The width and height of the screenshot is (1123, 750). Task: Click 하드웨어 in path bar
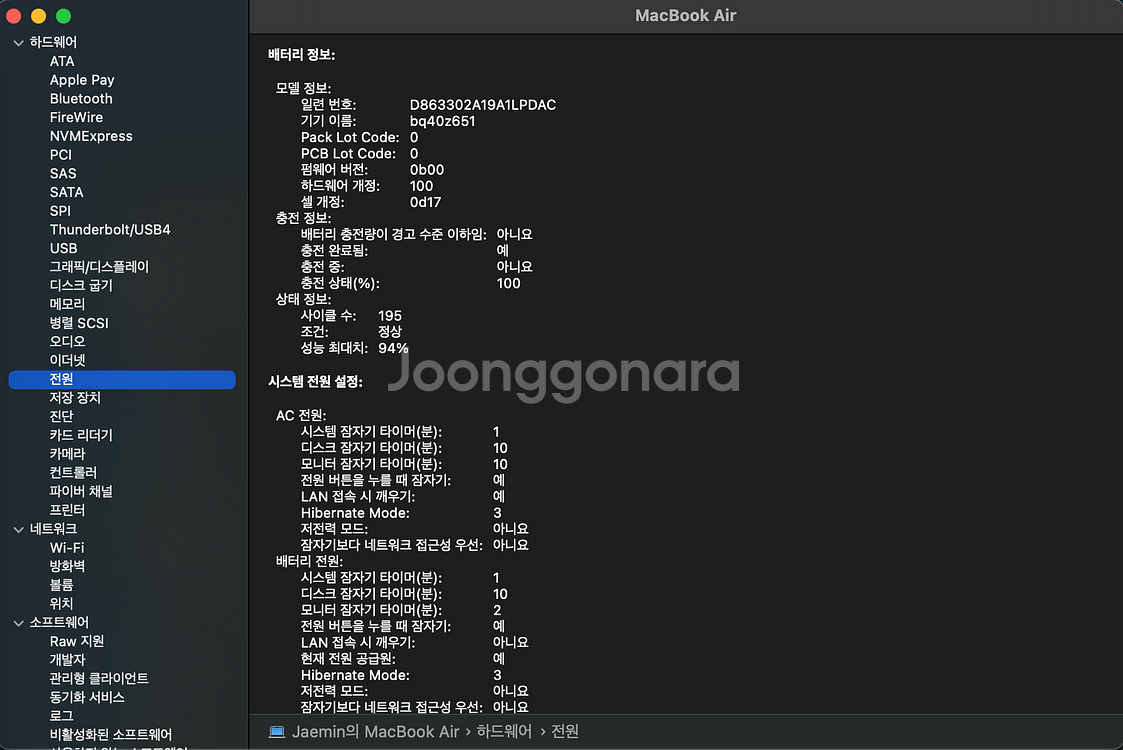504,731
